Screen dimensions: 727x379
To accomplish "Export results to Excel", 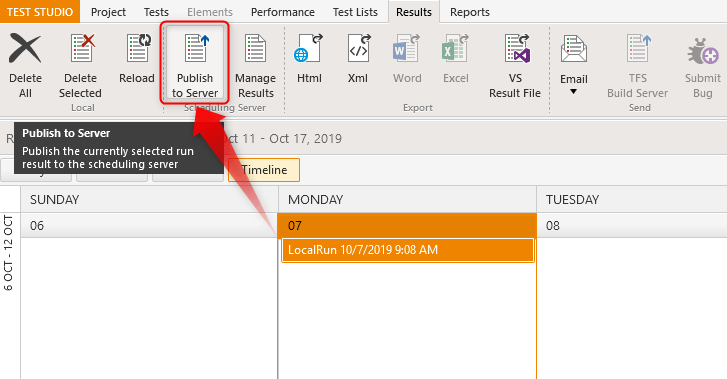I will pos(456,58).
